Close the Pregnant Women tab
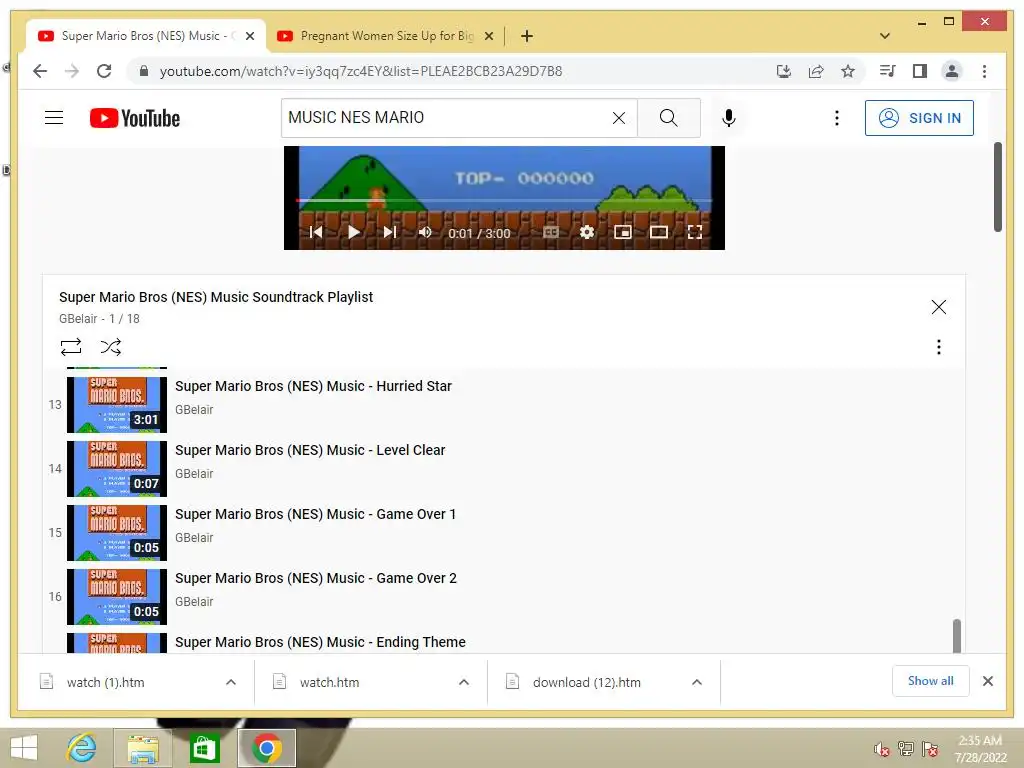Screen dimensions: 1024x768 (488, 36)
